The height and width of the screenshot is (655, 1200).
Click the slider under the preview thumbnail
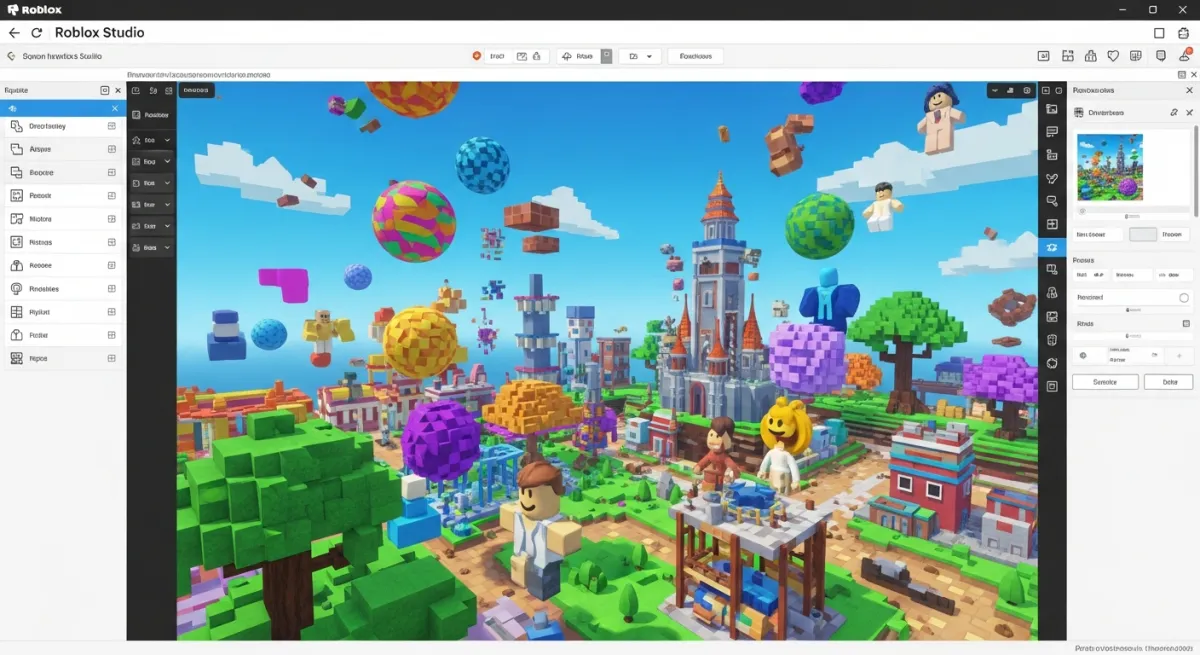coord(1132,215)
